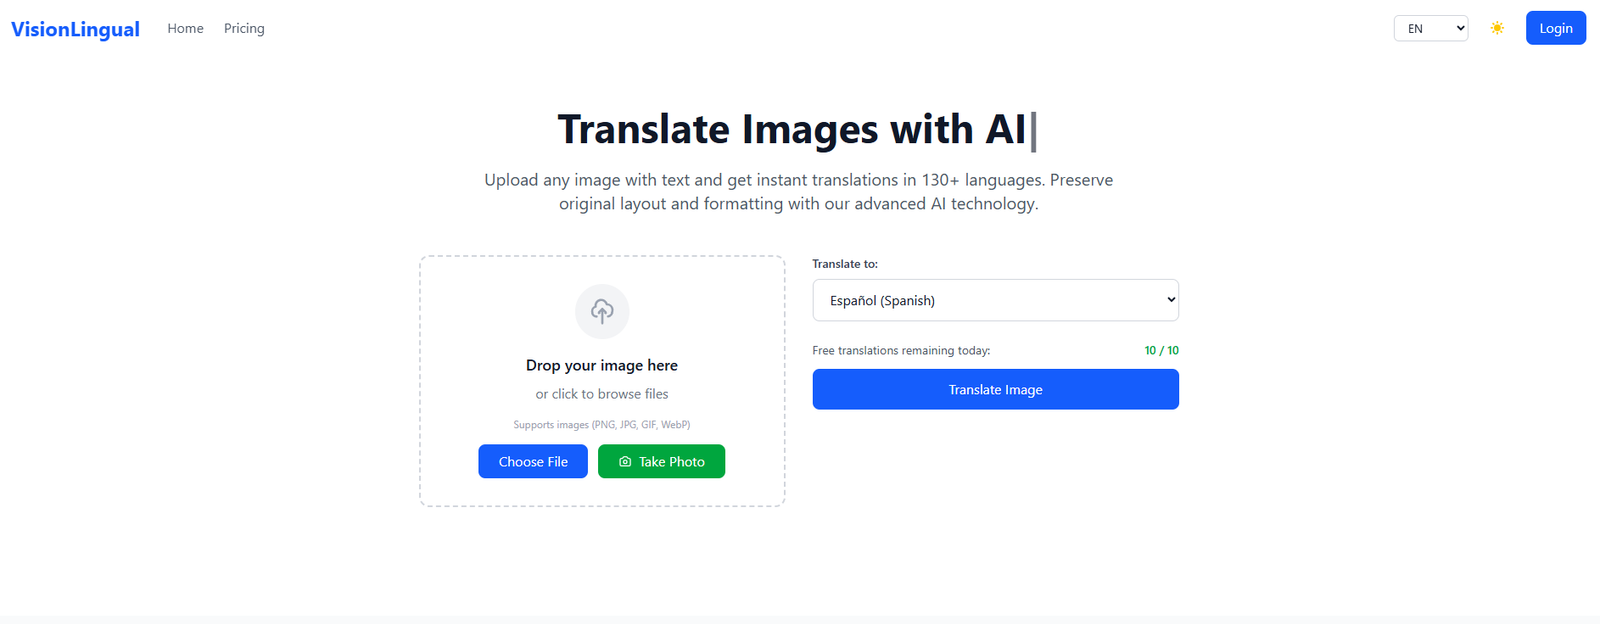The height and width of the screenshot is (624, 1600).
Task: Click the 'Translate to:' label
Action: [x=845, y=264]
